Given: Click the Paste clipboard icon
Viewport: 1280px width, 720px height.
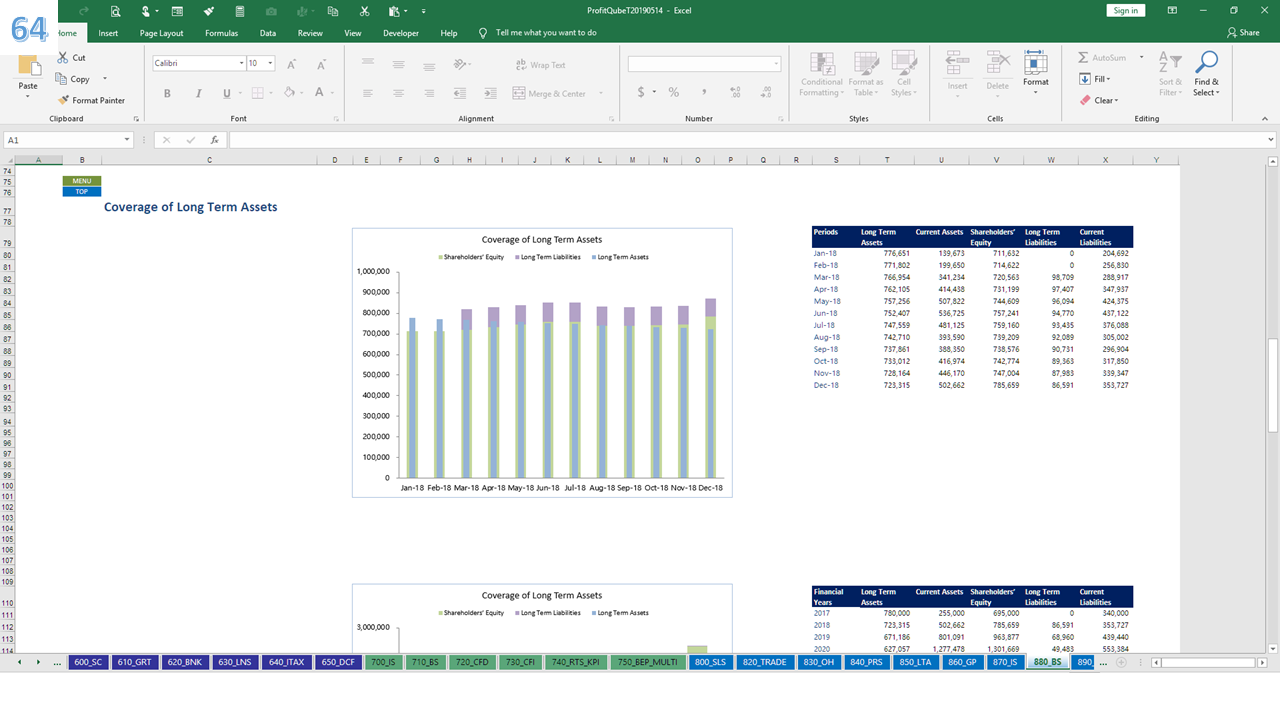Looking at the screenshot, I should 29,67.
